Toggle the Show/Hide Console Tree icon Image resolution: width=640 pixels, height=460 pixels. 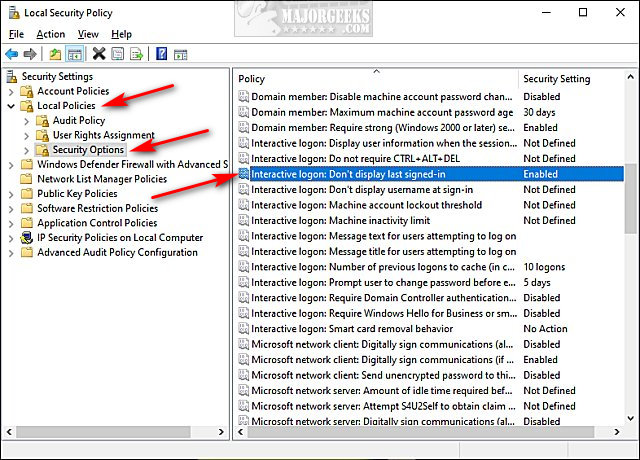point(75,54)
